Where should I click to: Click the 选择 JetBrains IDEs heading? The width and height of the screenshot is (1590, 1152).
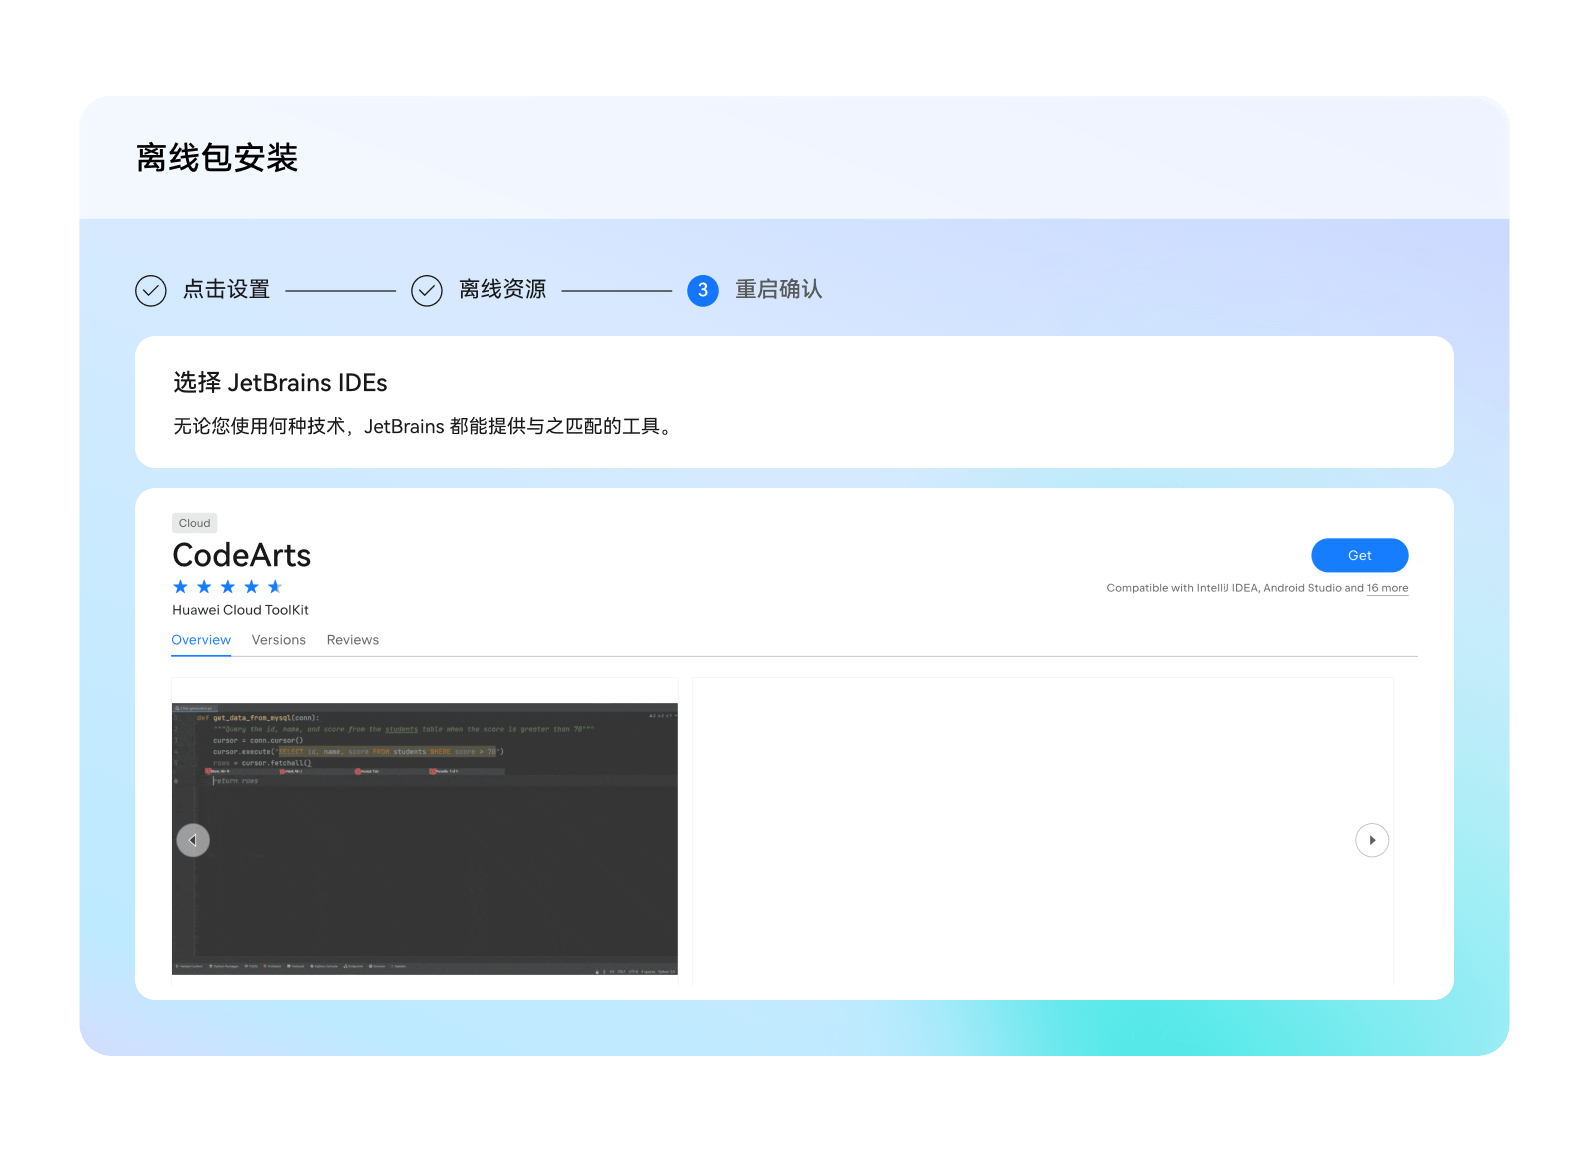point(280,383)
